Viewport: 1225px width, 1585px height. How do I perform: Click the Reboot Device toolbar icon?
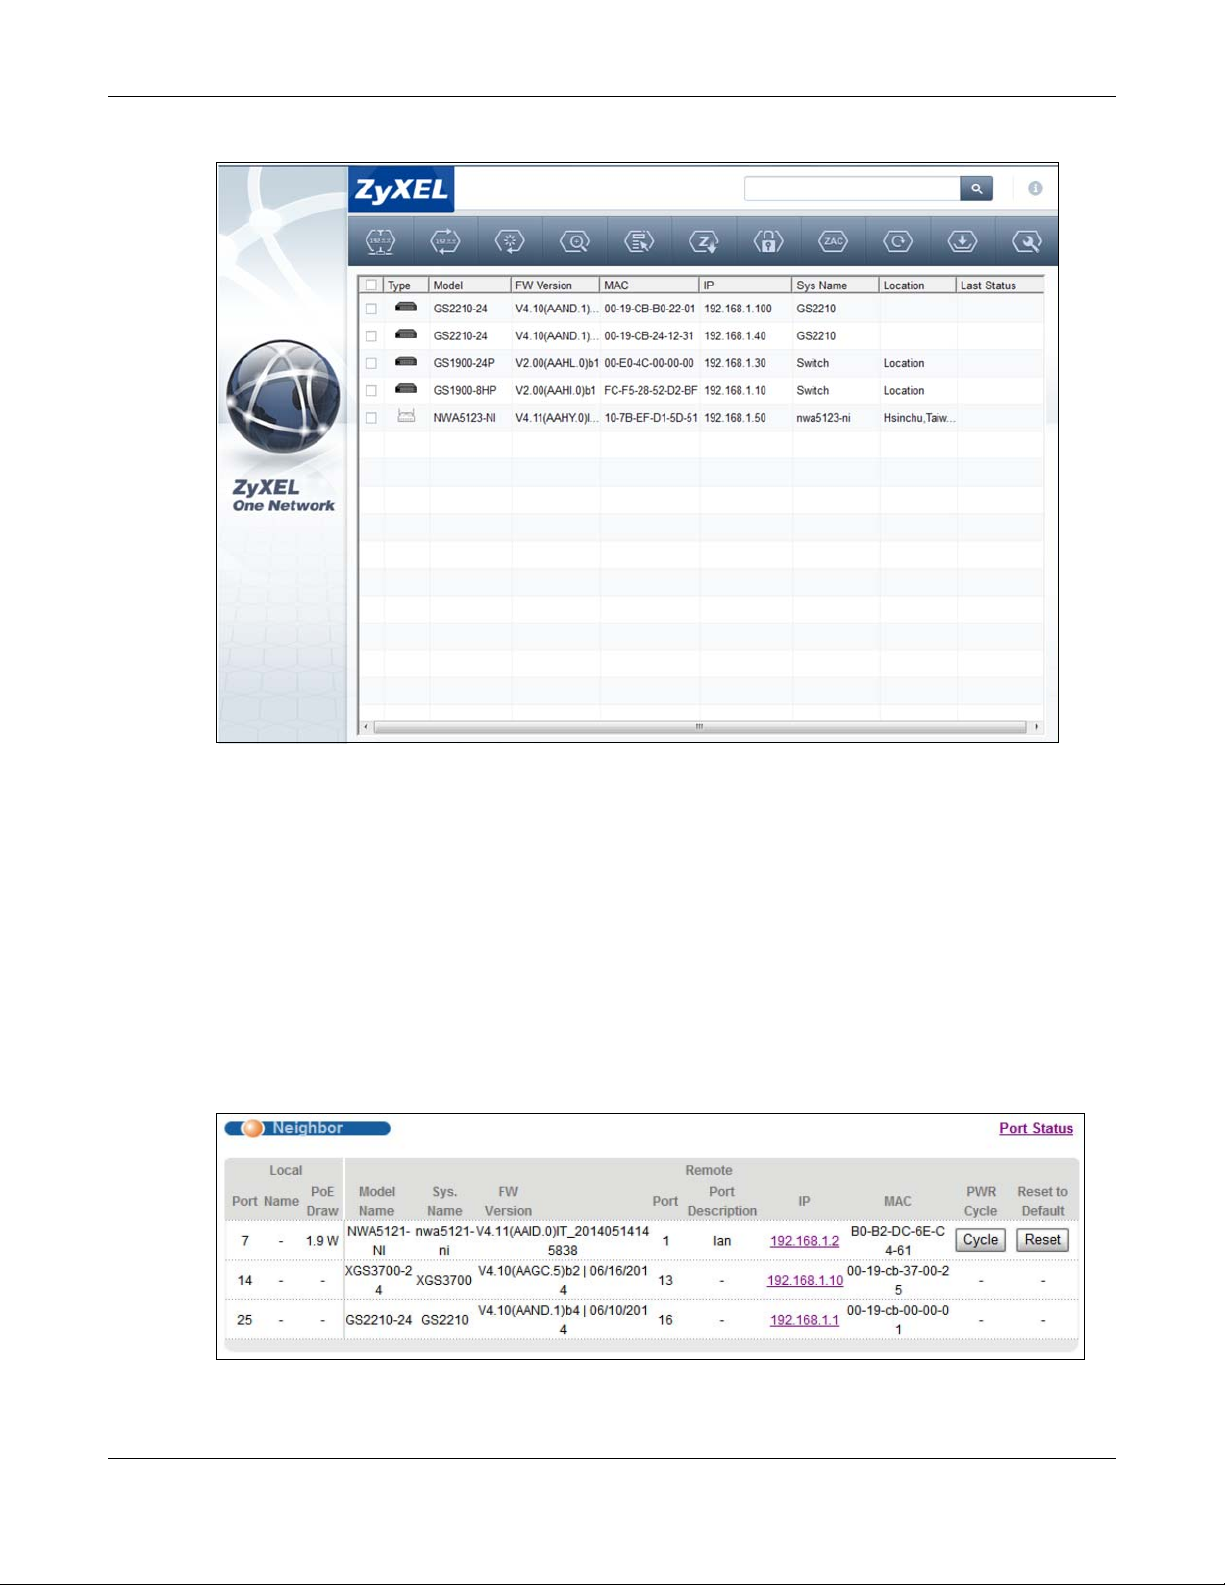(x=510, y=241)
